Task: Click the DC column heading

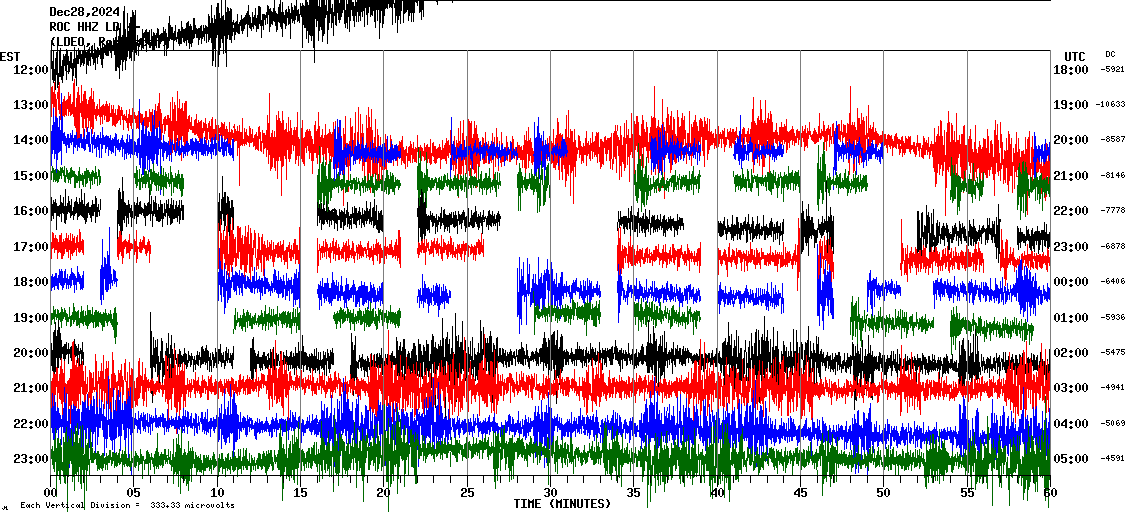Action: click(x=1110, y=54)
